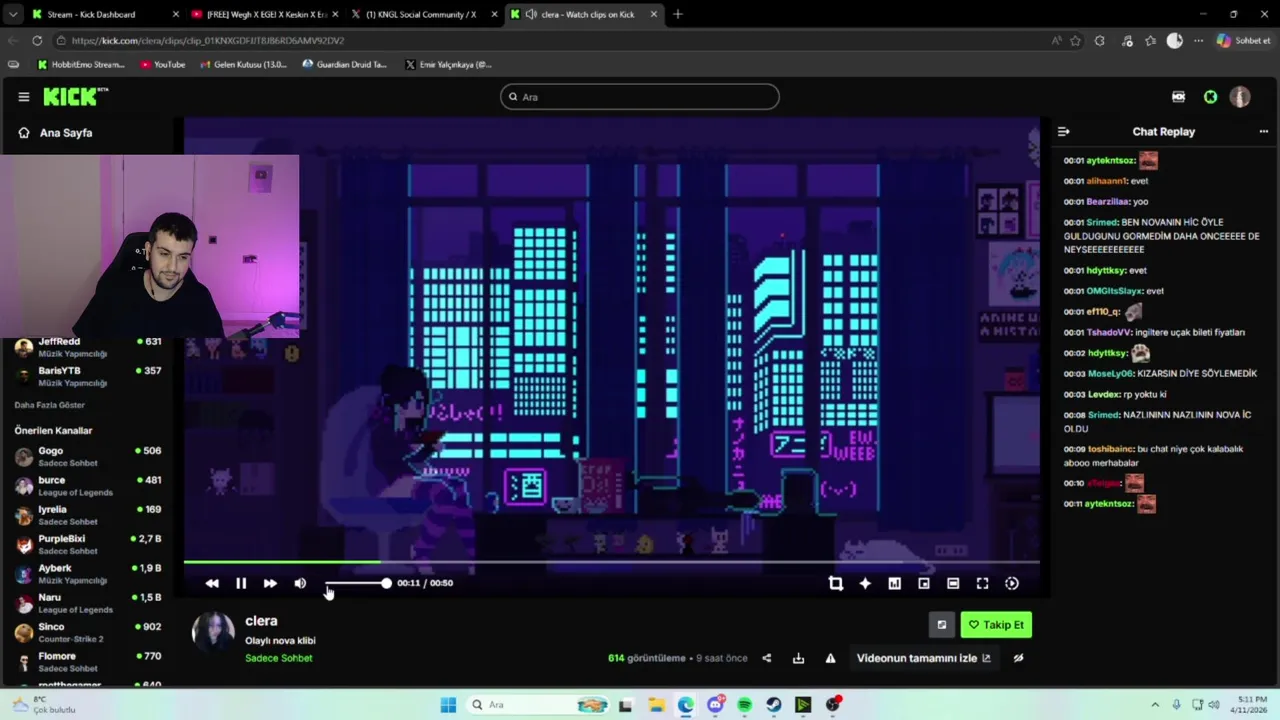Click the Kick logo

[75, 96]
